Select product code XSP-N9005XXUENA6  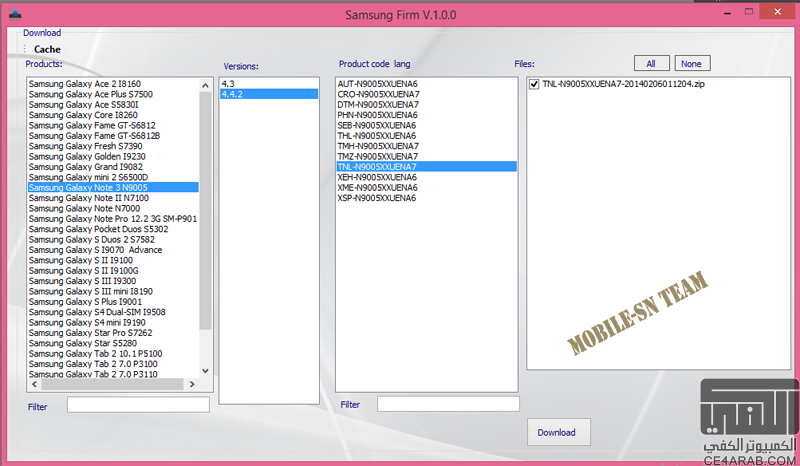(427, 198)
